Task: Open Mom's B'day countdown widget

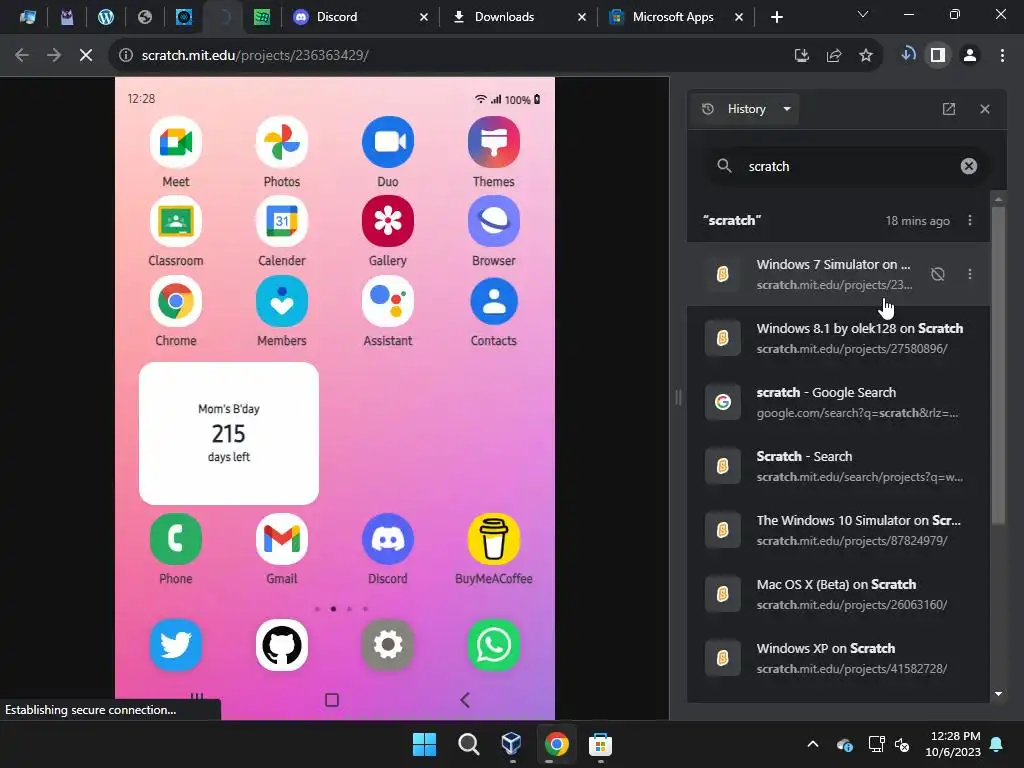Action: [x=229, y=433]
